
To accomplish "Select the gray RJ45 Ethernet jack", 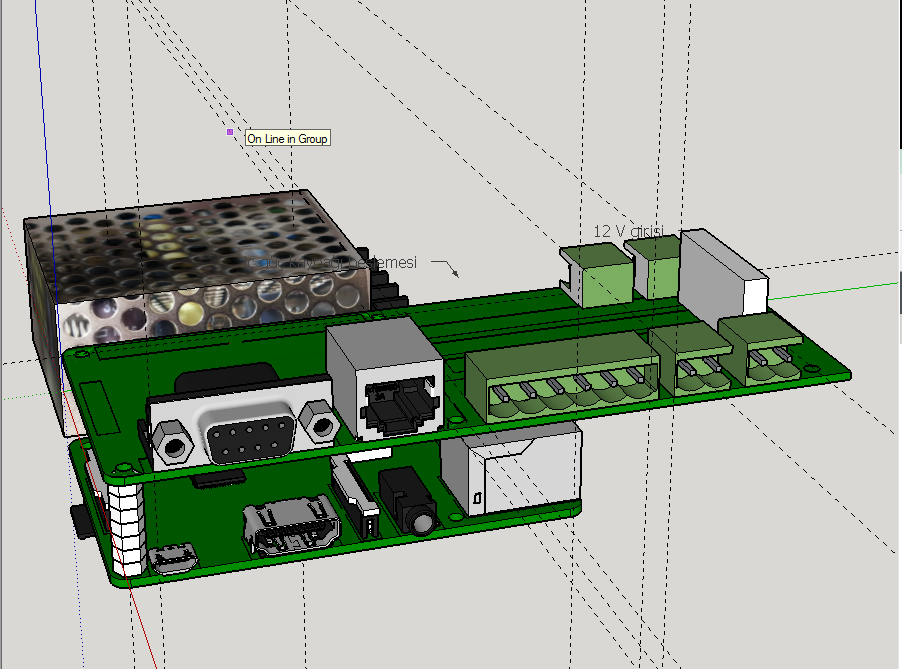I will (385, 380).
